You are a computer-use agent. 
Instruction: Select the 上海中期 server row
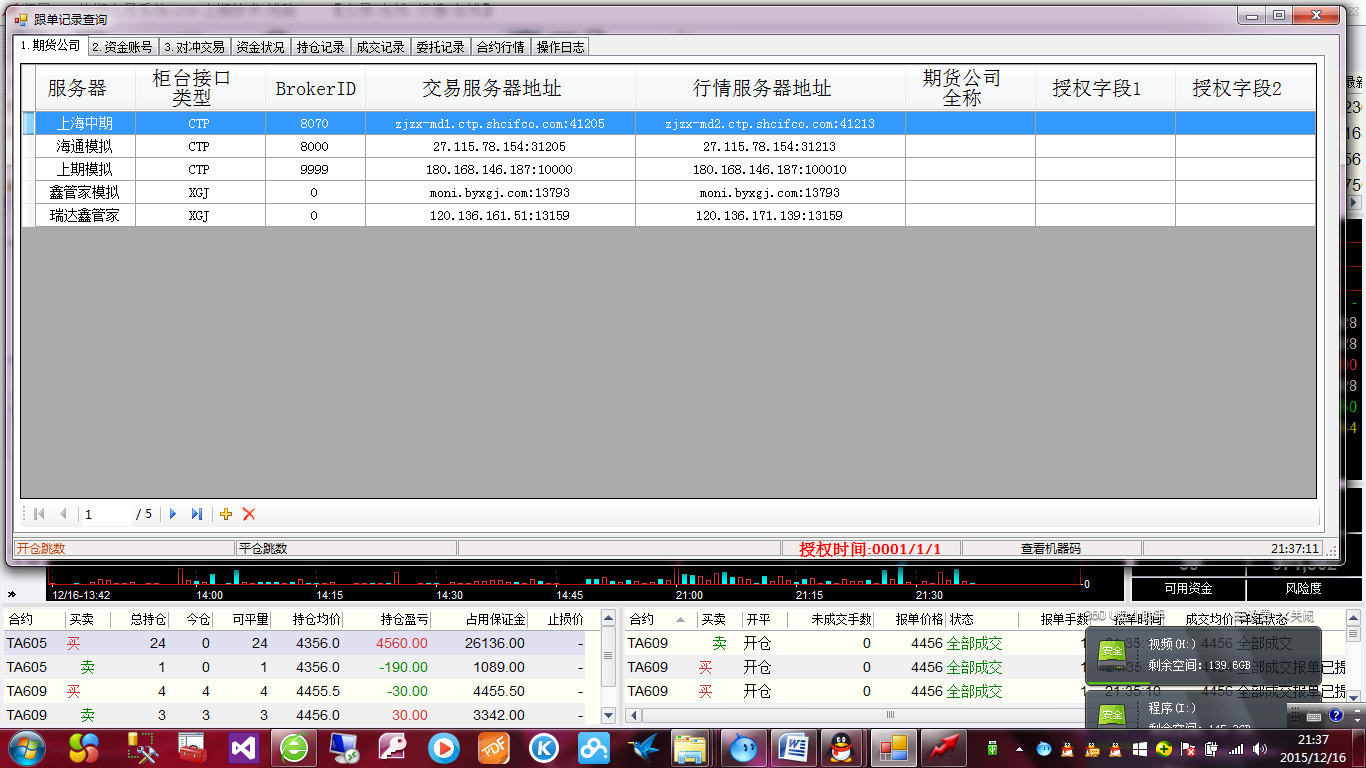click(669, 123)
